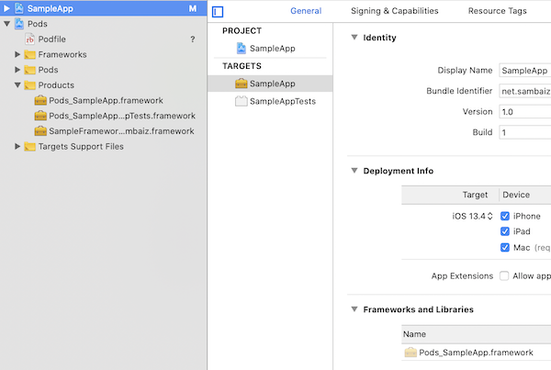Click the SampleFramewor...mbaiz.framework toolbox icon
551x370 pixels.
point(40,131)
